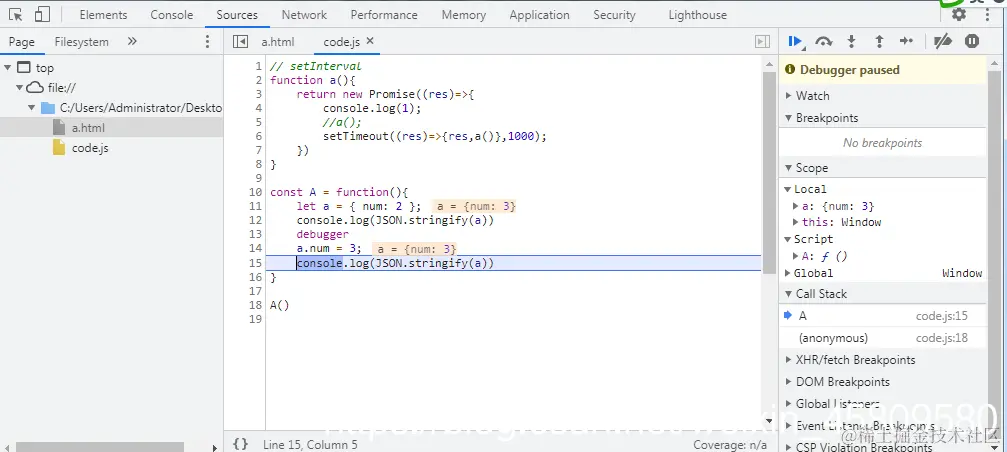
Task: Open the Lighthouse panel
Action: click(697, 15)
